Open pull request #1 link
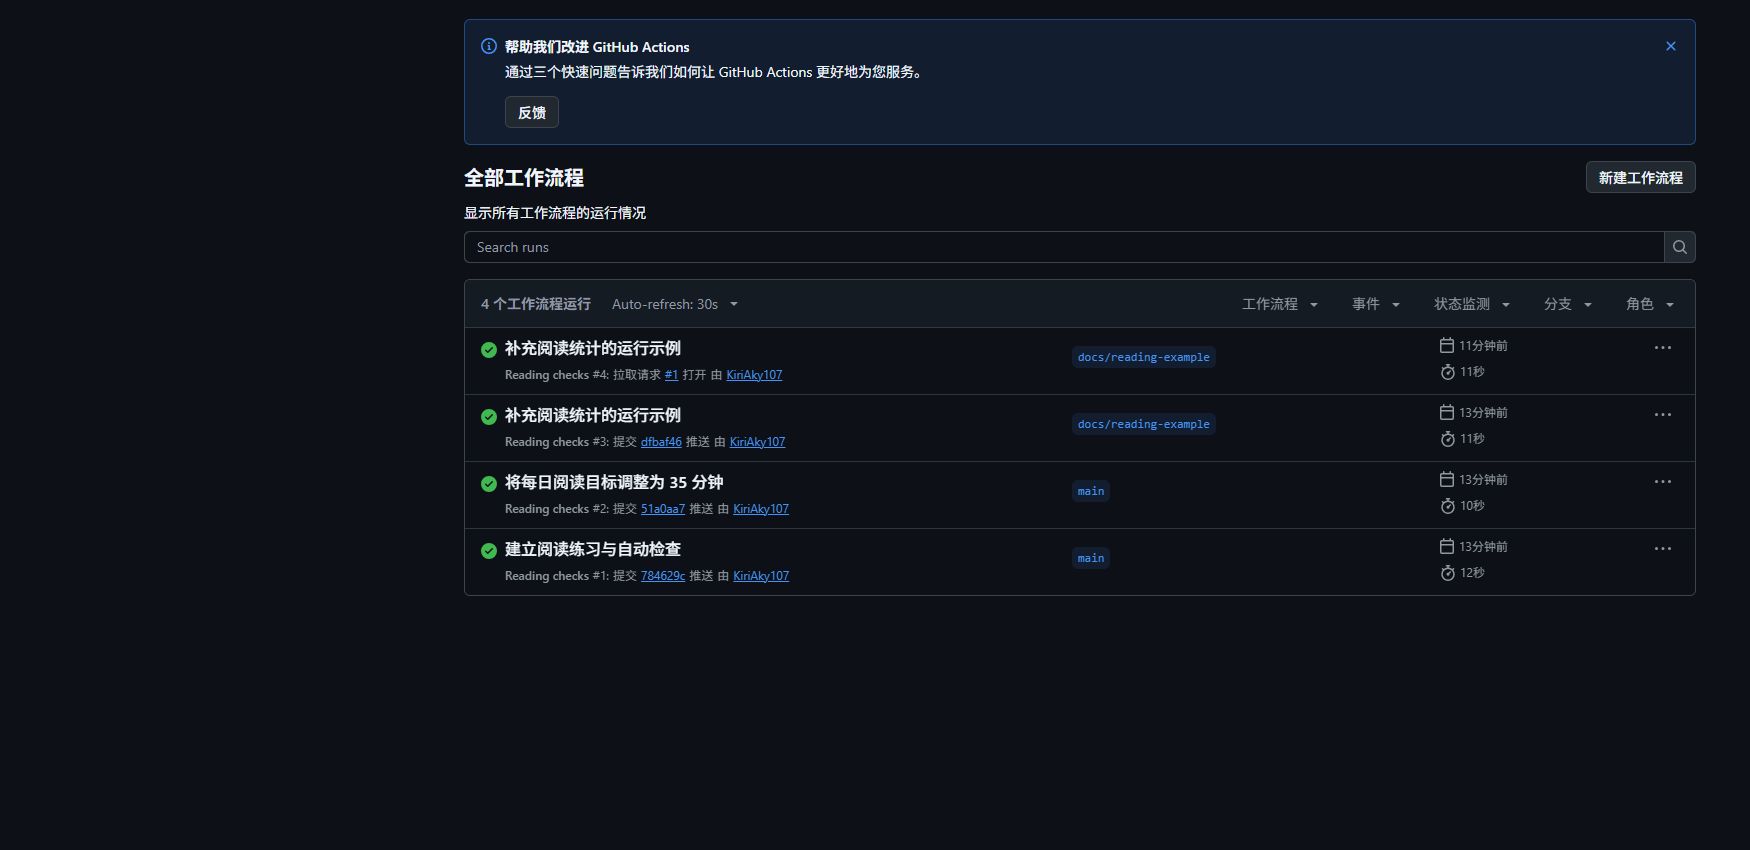 coord(671,375)
